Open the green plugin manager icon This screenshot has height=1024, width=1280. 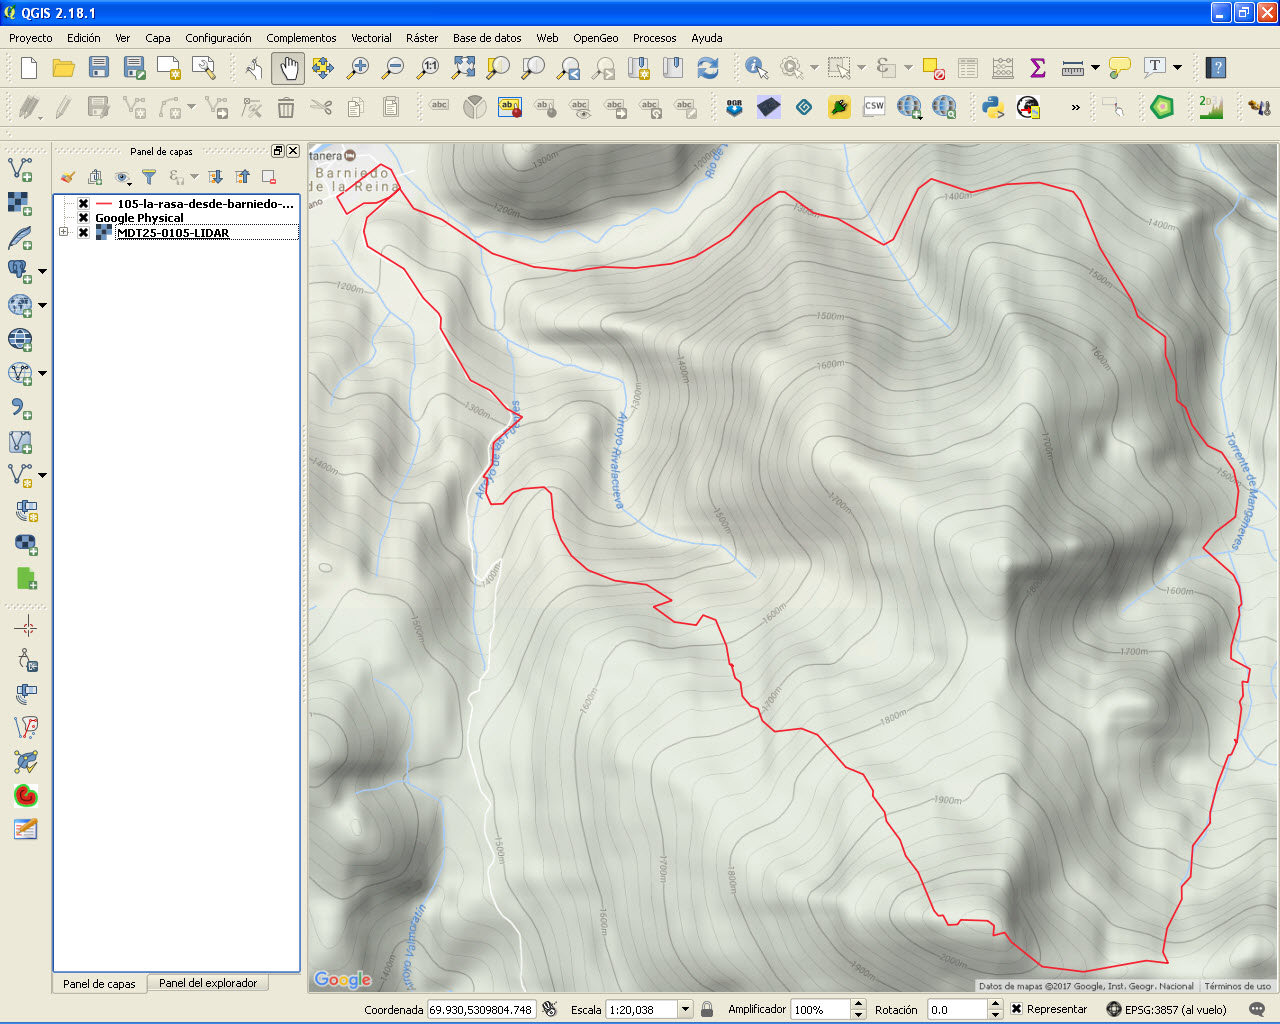click(x=839, y=107)
